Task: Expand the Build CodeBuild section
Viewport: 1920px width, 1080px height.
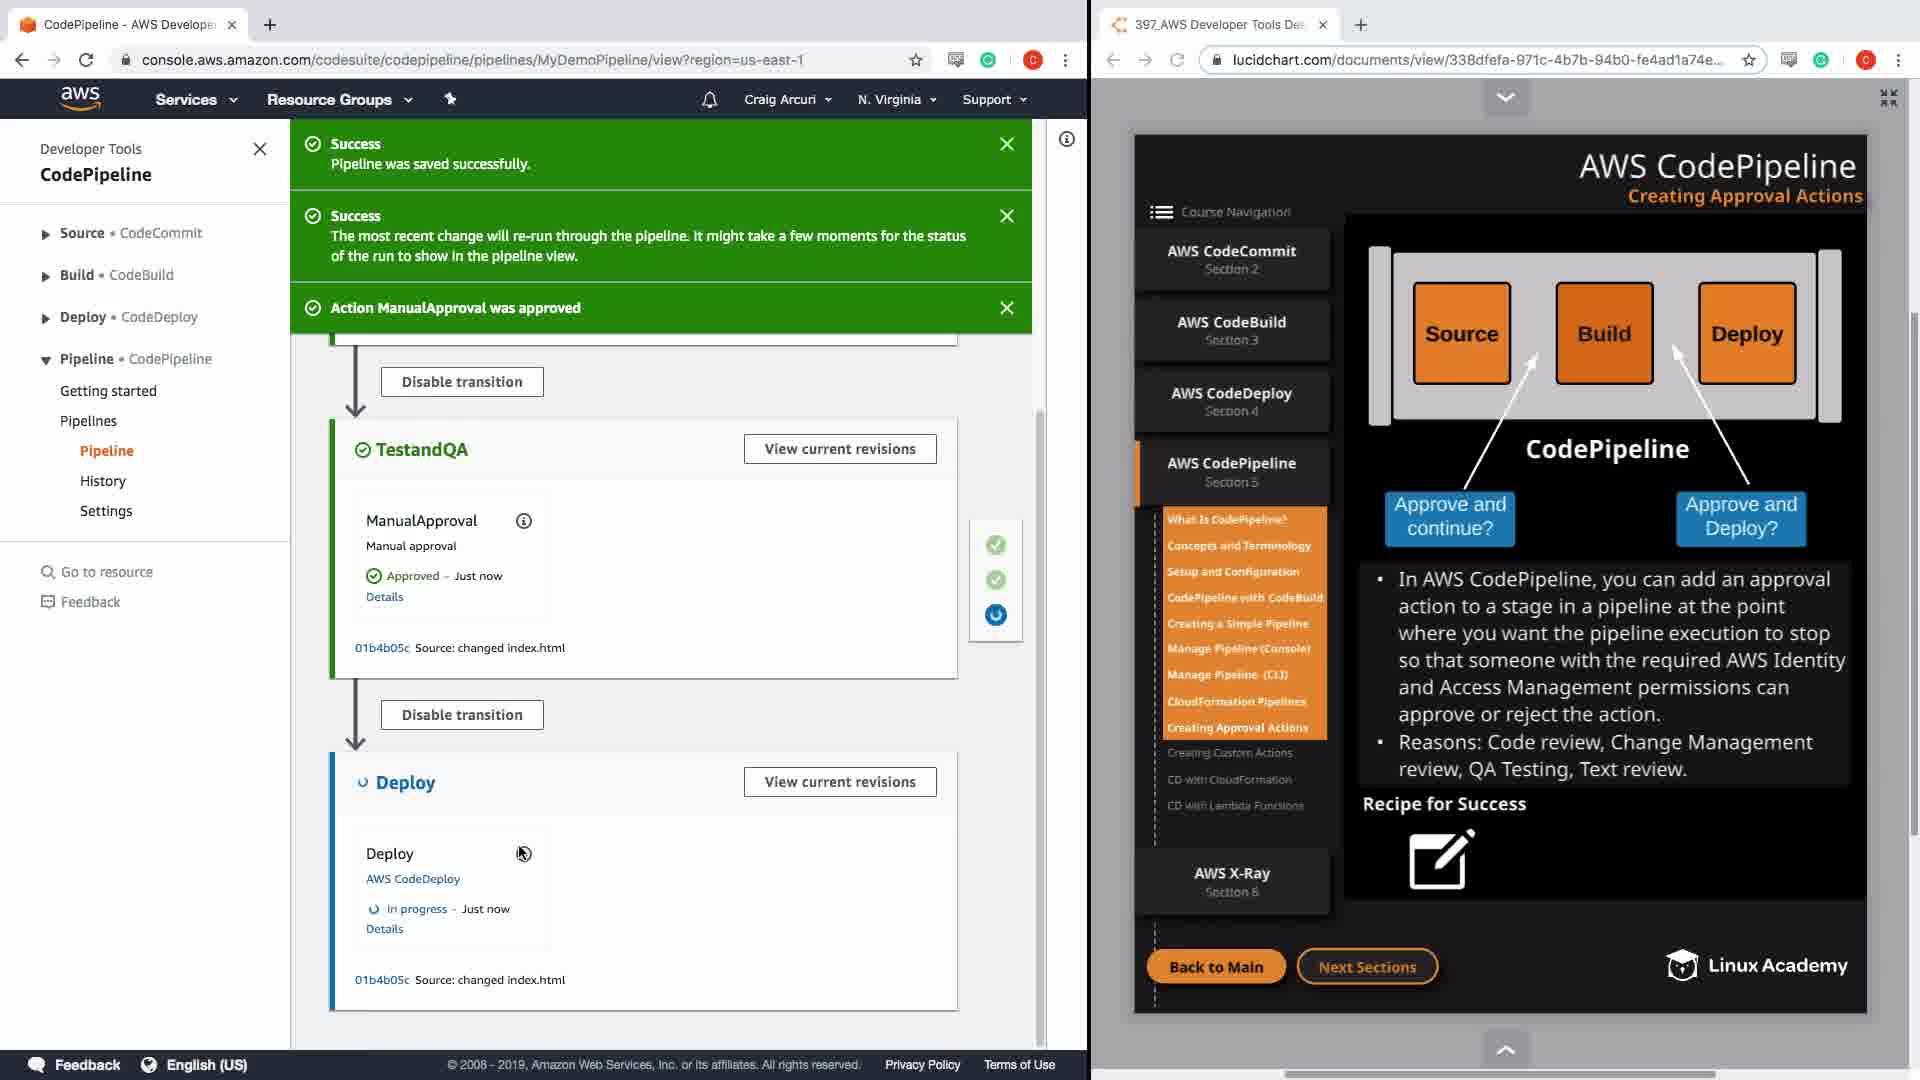Action: (x=45, y=276)
